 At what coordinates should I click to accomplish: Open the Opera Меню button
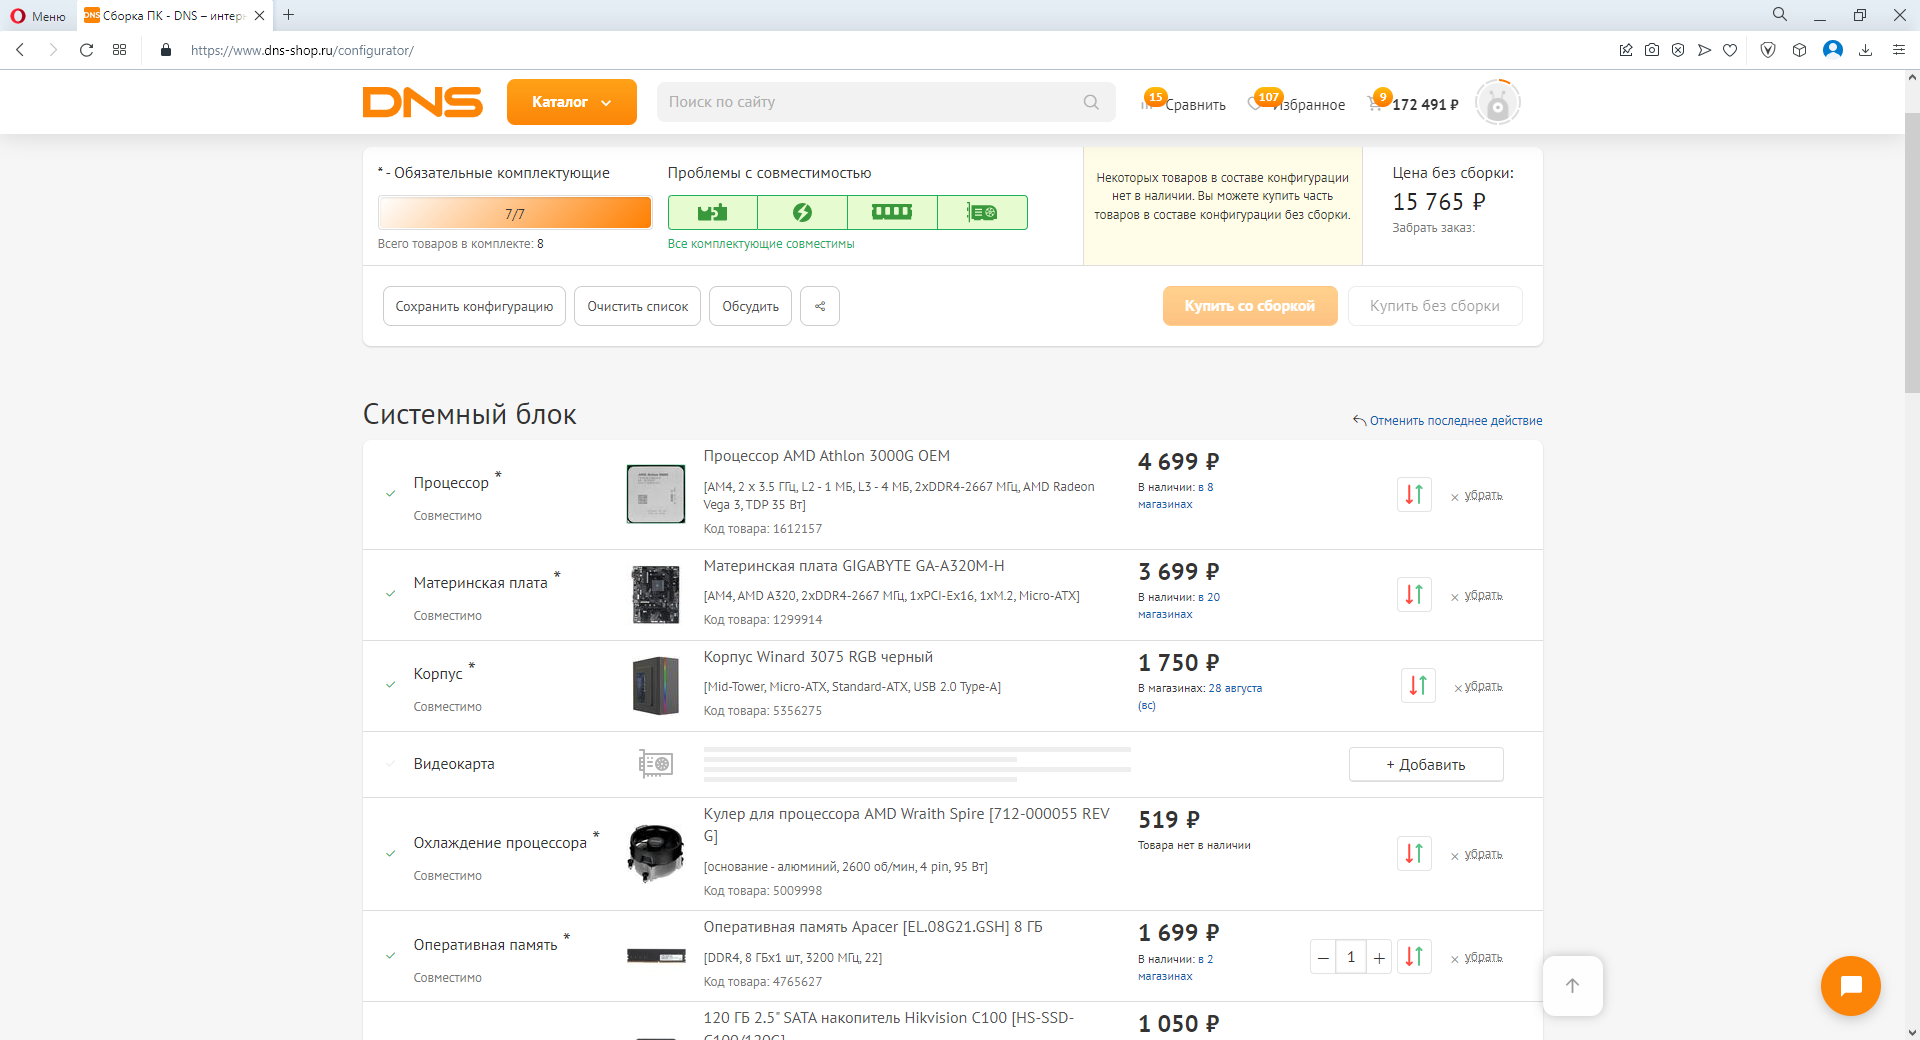38,16
